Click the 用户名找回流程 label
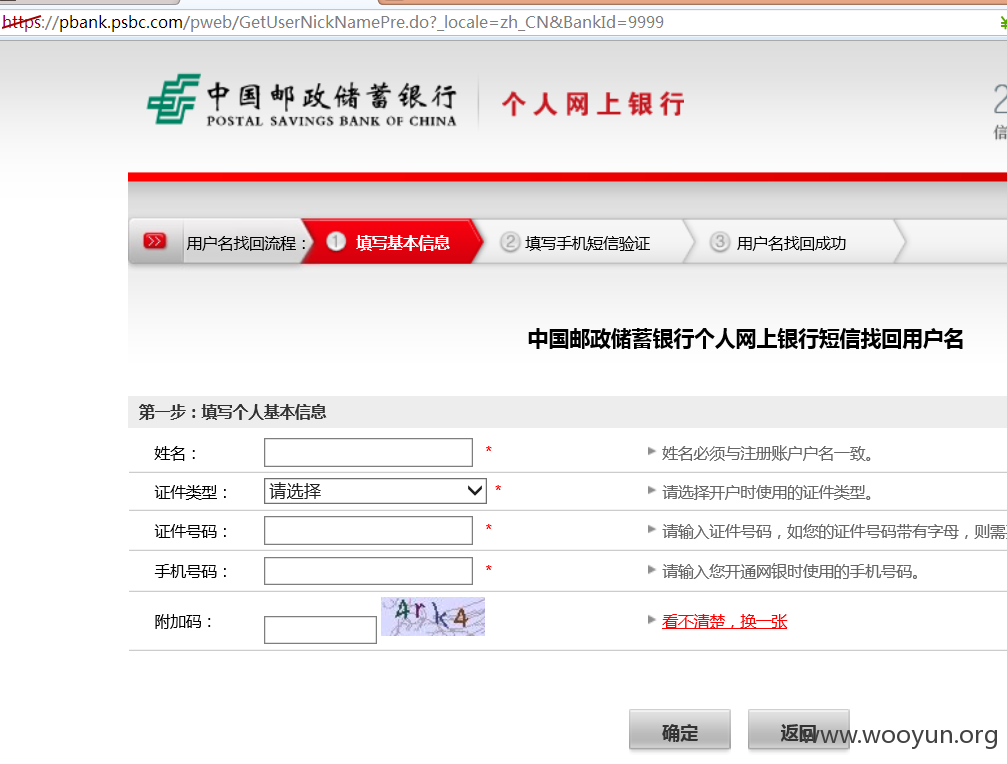The image size is (1007, 764). tap(247, 243)
